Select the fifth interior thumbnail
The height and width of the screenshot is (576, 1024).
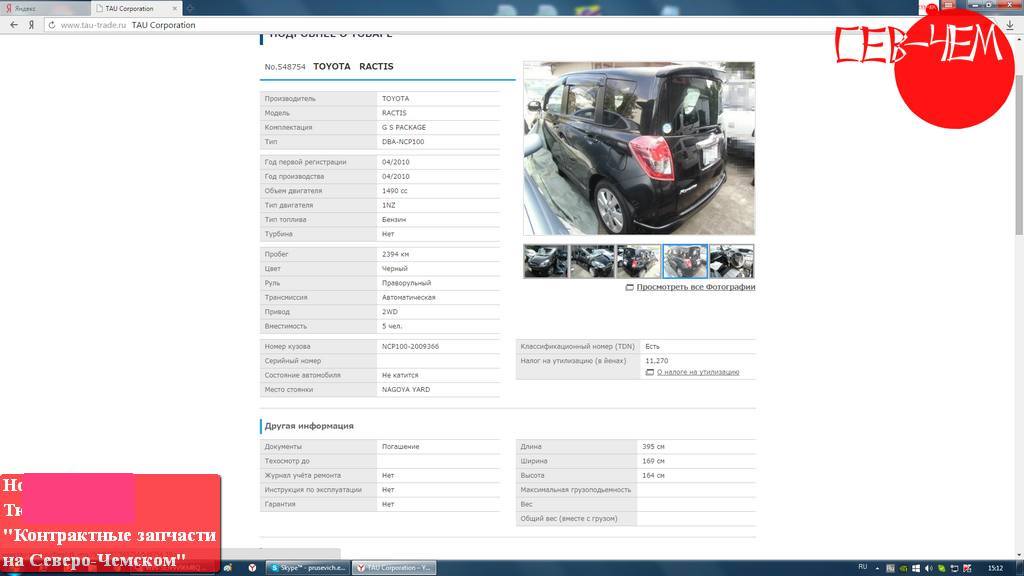(x=731, y=261)
